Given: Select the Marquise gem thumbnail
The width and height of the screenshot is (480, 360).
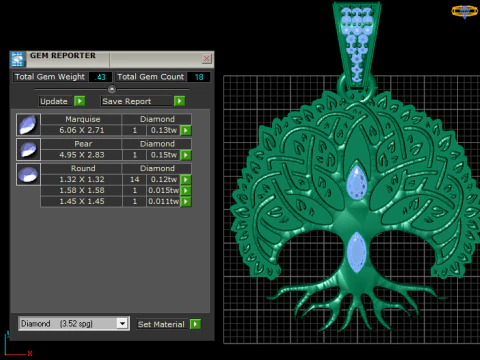Looking at the screenshot, I should (x=28, y=124).
